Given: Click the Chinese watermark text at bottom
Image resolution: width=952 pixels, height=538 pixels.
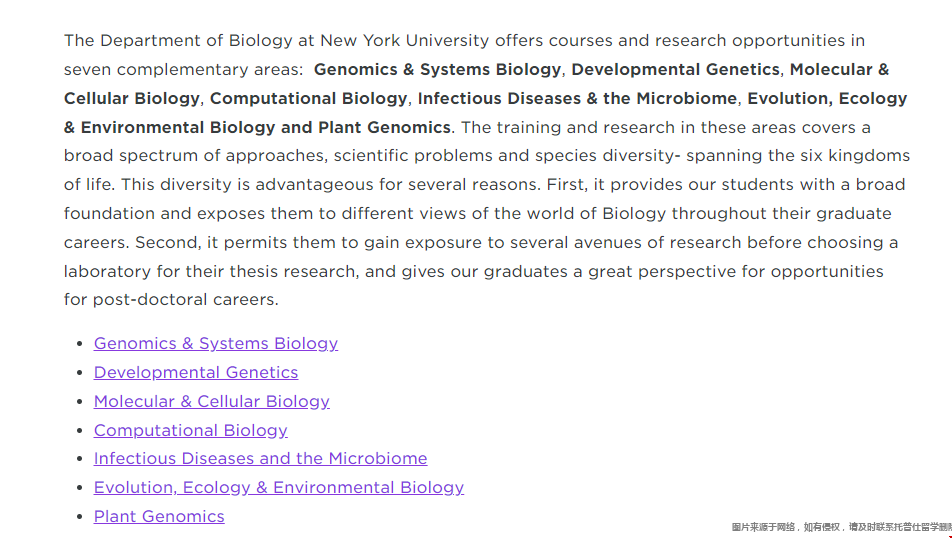Looking at the screenshot, I should 842,527.
